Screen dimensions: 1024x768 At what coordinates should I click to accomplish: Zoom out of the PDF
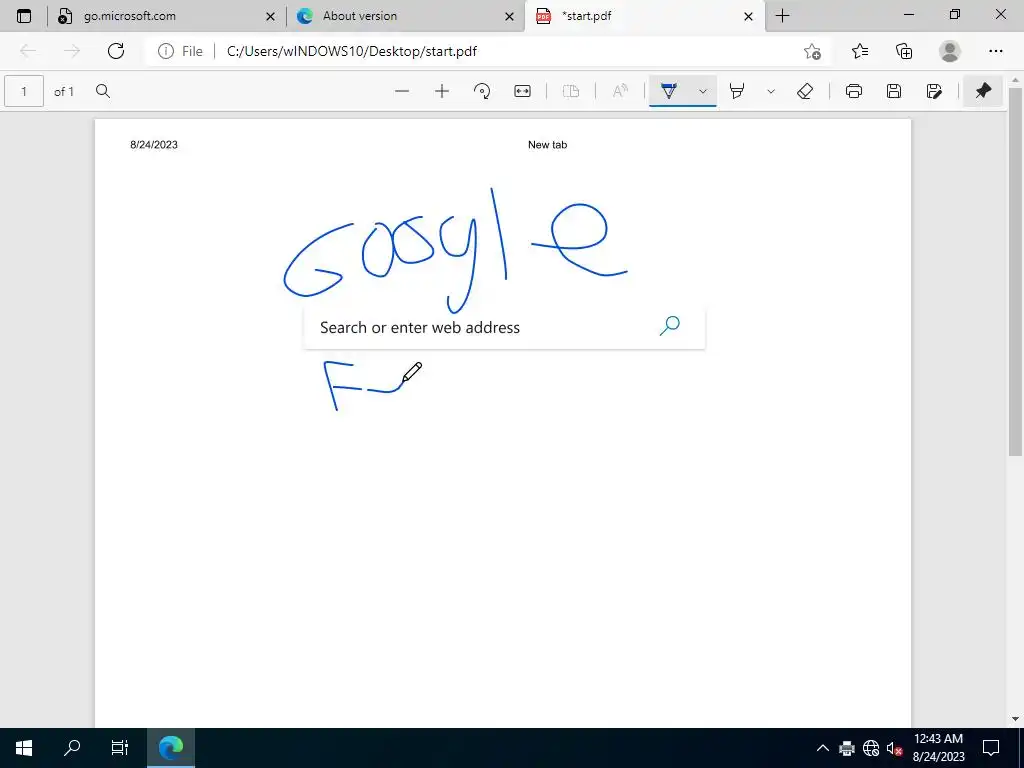[402, 91]
